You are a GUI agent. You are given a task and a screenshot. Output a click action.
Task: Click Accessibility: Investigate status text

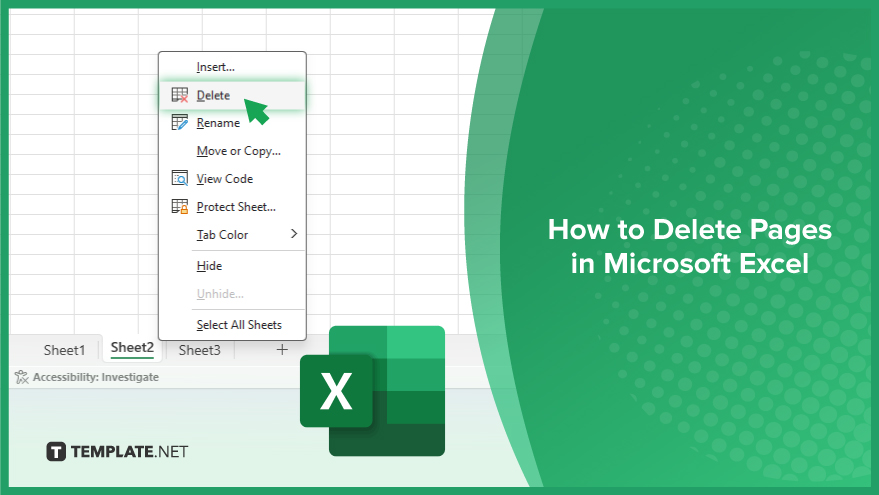[x=96, y=377]
